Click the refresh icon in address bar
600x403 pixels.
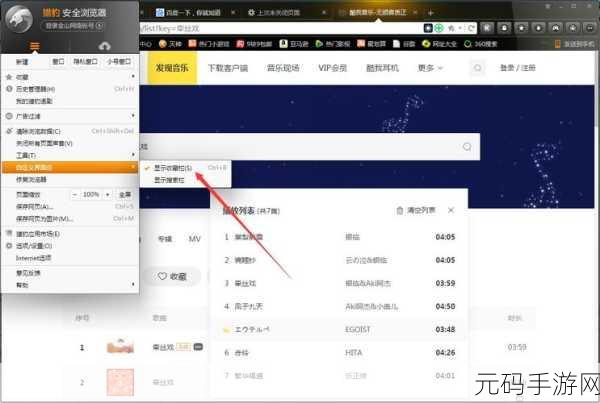(x=471, y=28)
